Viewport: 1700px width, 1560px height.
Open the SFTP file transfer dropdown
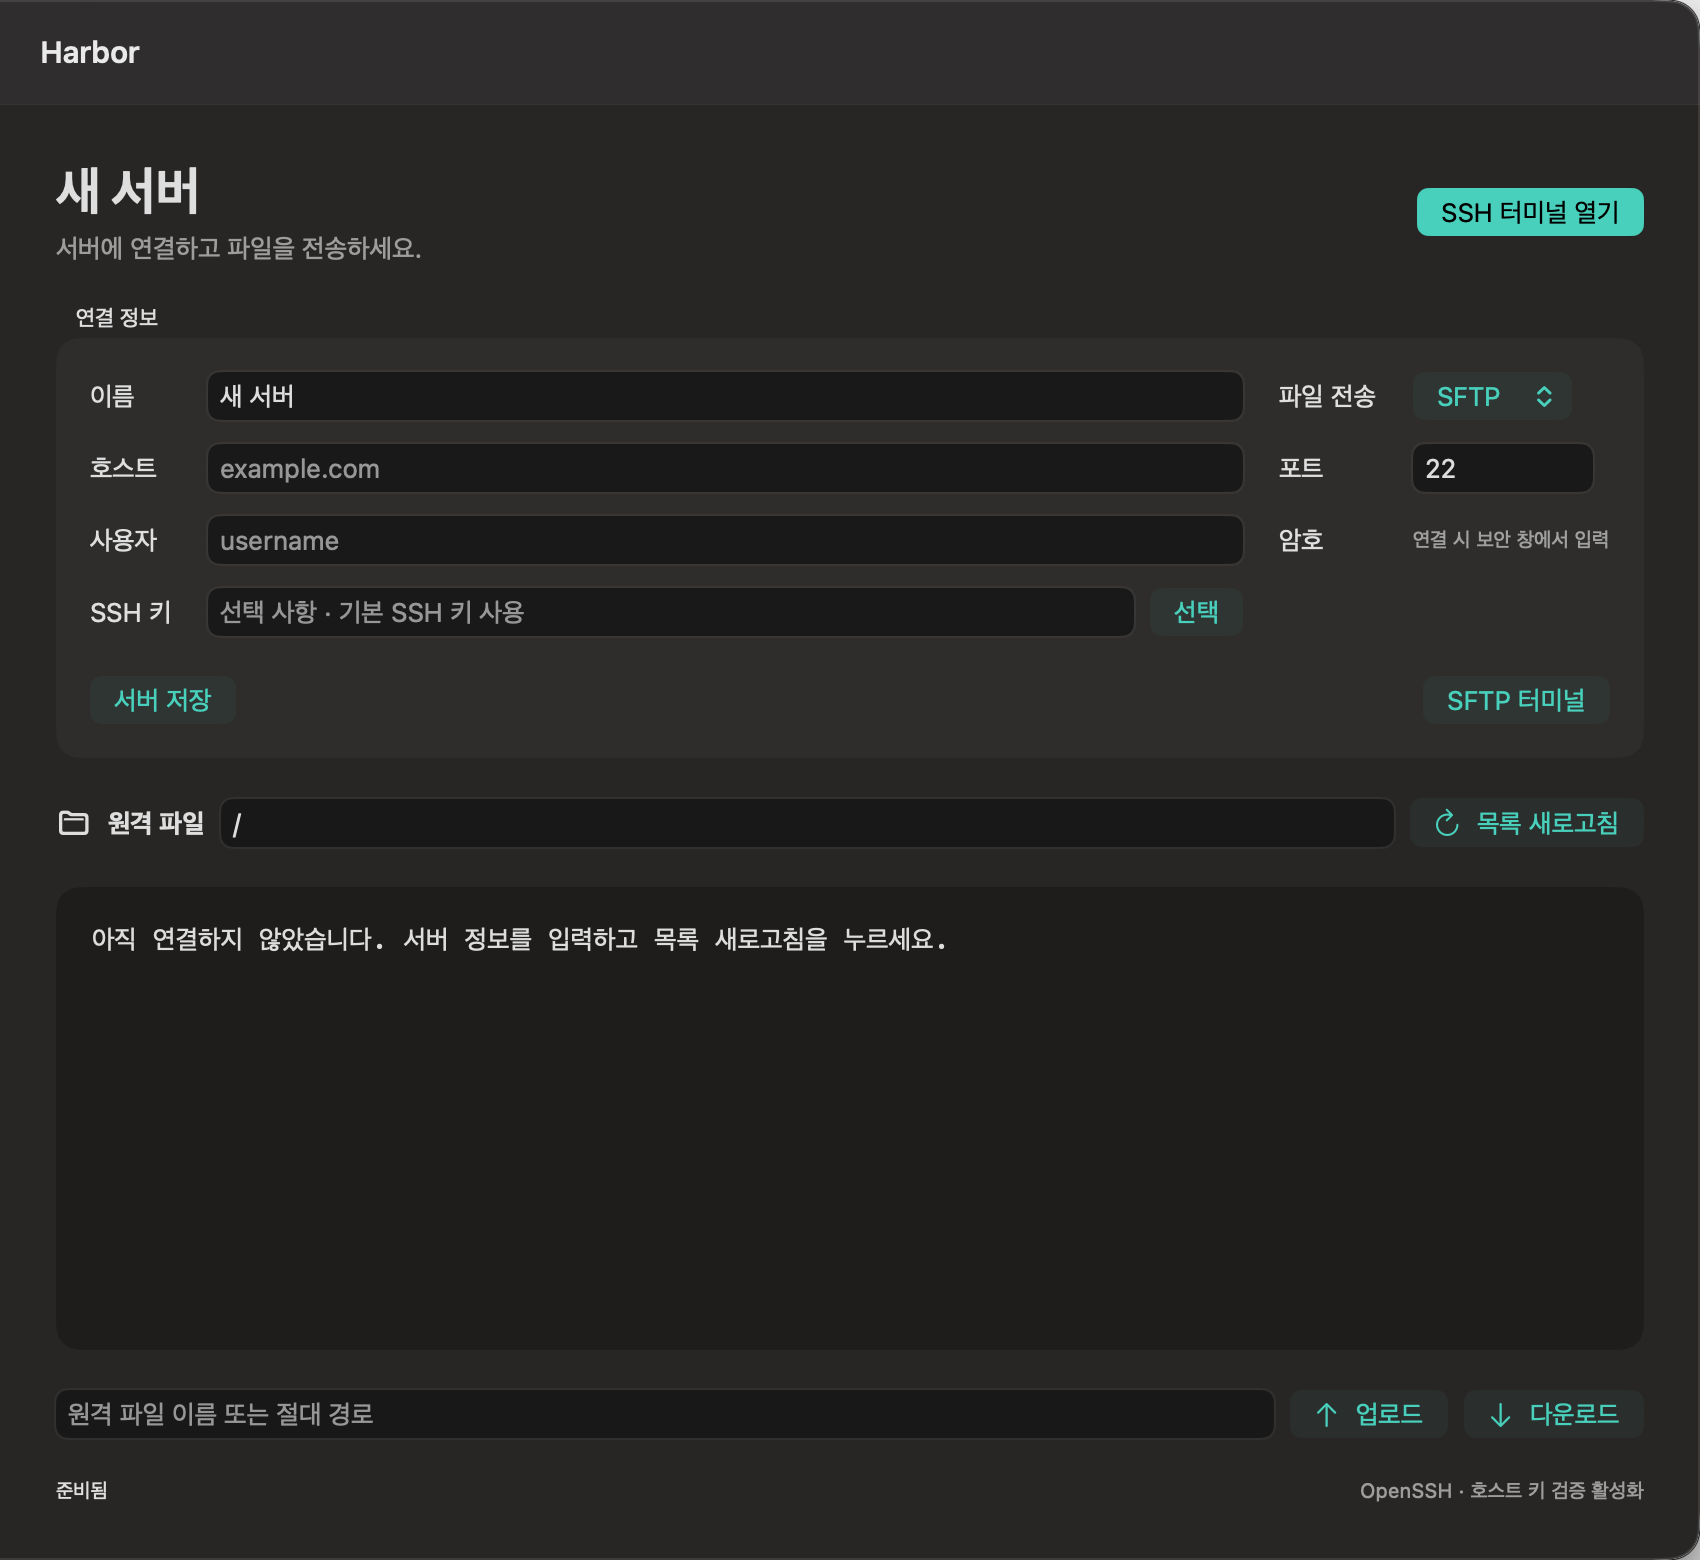tap(1492, 397)
